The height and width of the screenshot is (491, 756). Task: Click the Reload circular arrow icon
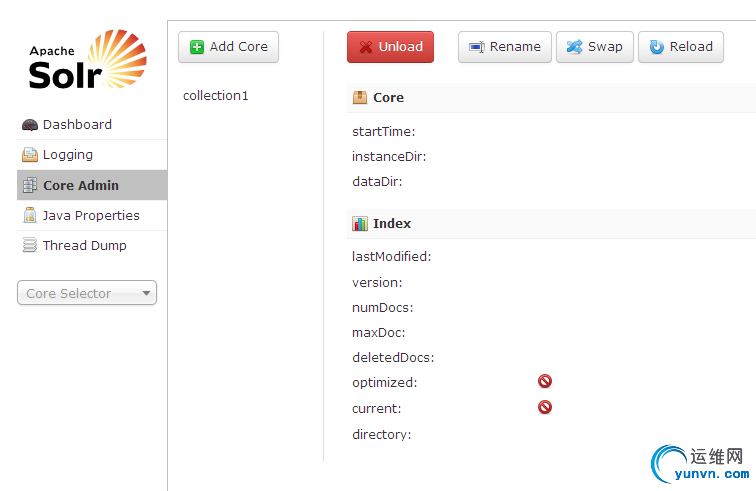(657, 47)
